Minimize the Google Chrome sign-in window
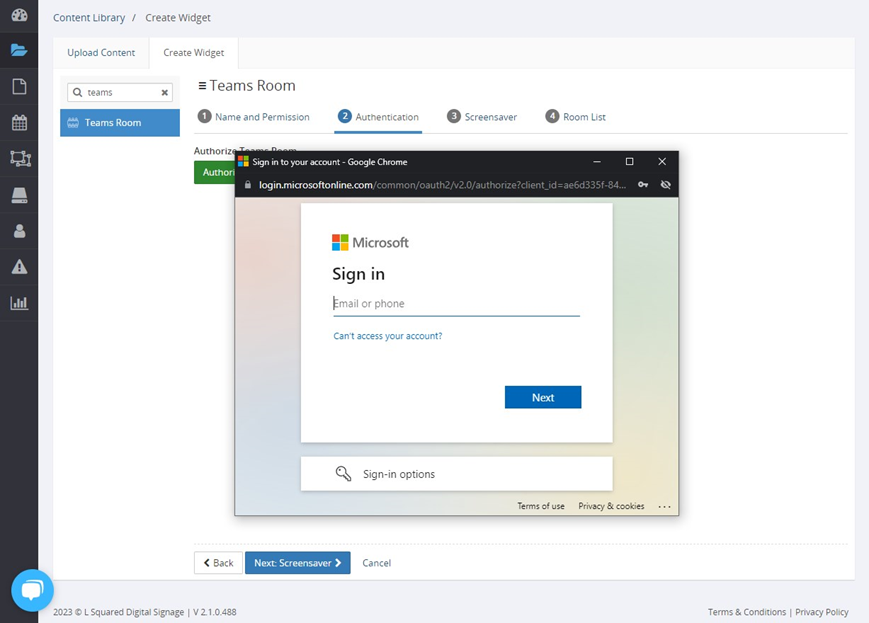The image size is (869, 623). (x=597, y=161)
